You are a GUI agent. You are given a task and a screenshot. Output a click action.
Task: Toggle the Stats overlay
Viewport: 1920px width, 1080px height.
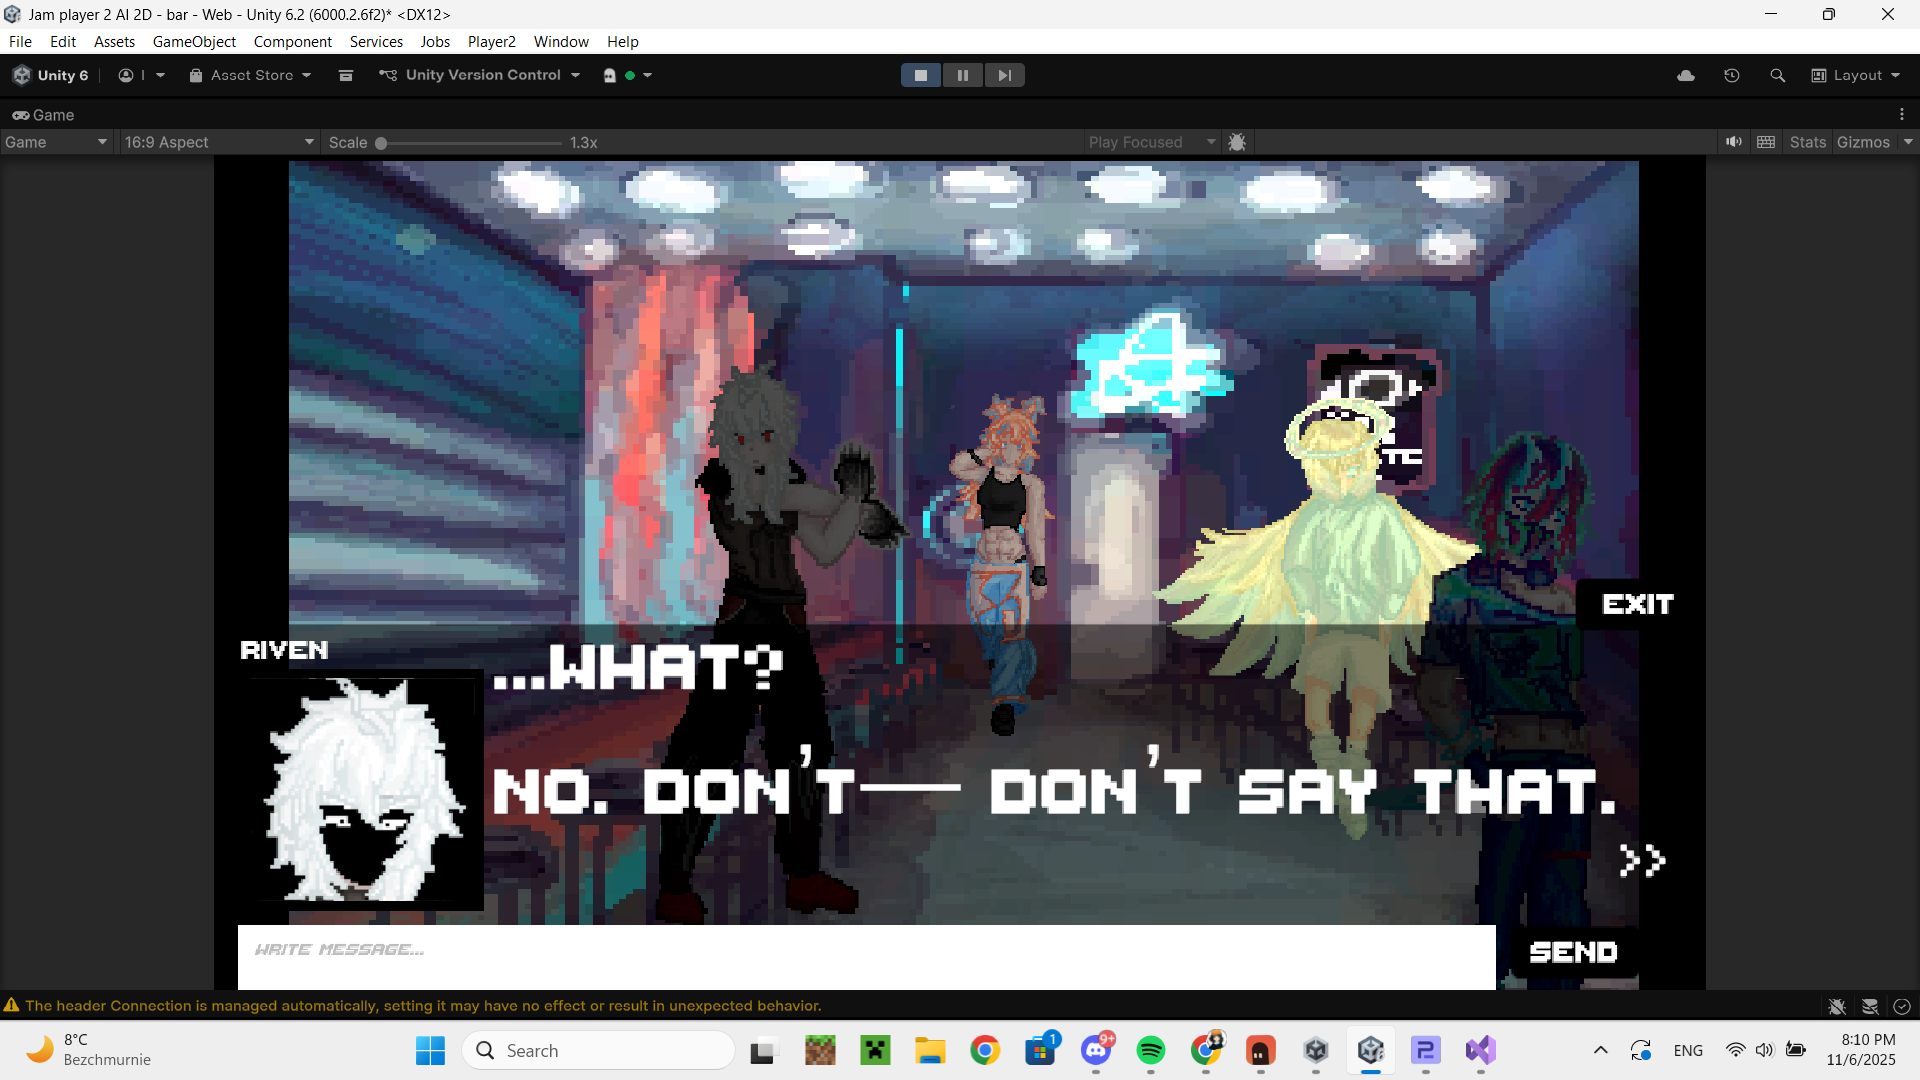pos(1807,142)
